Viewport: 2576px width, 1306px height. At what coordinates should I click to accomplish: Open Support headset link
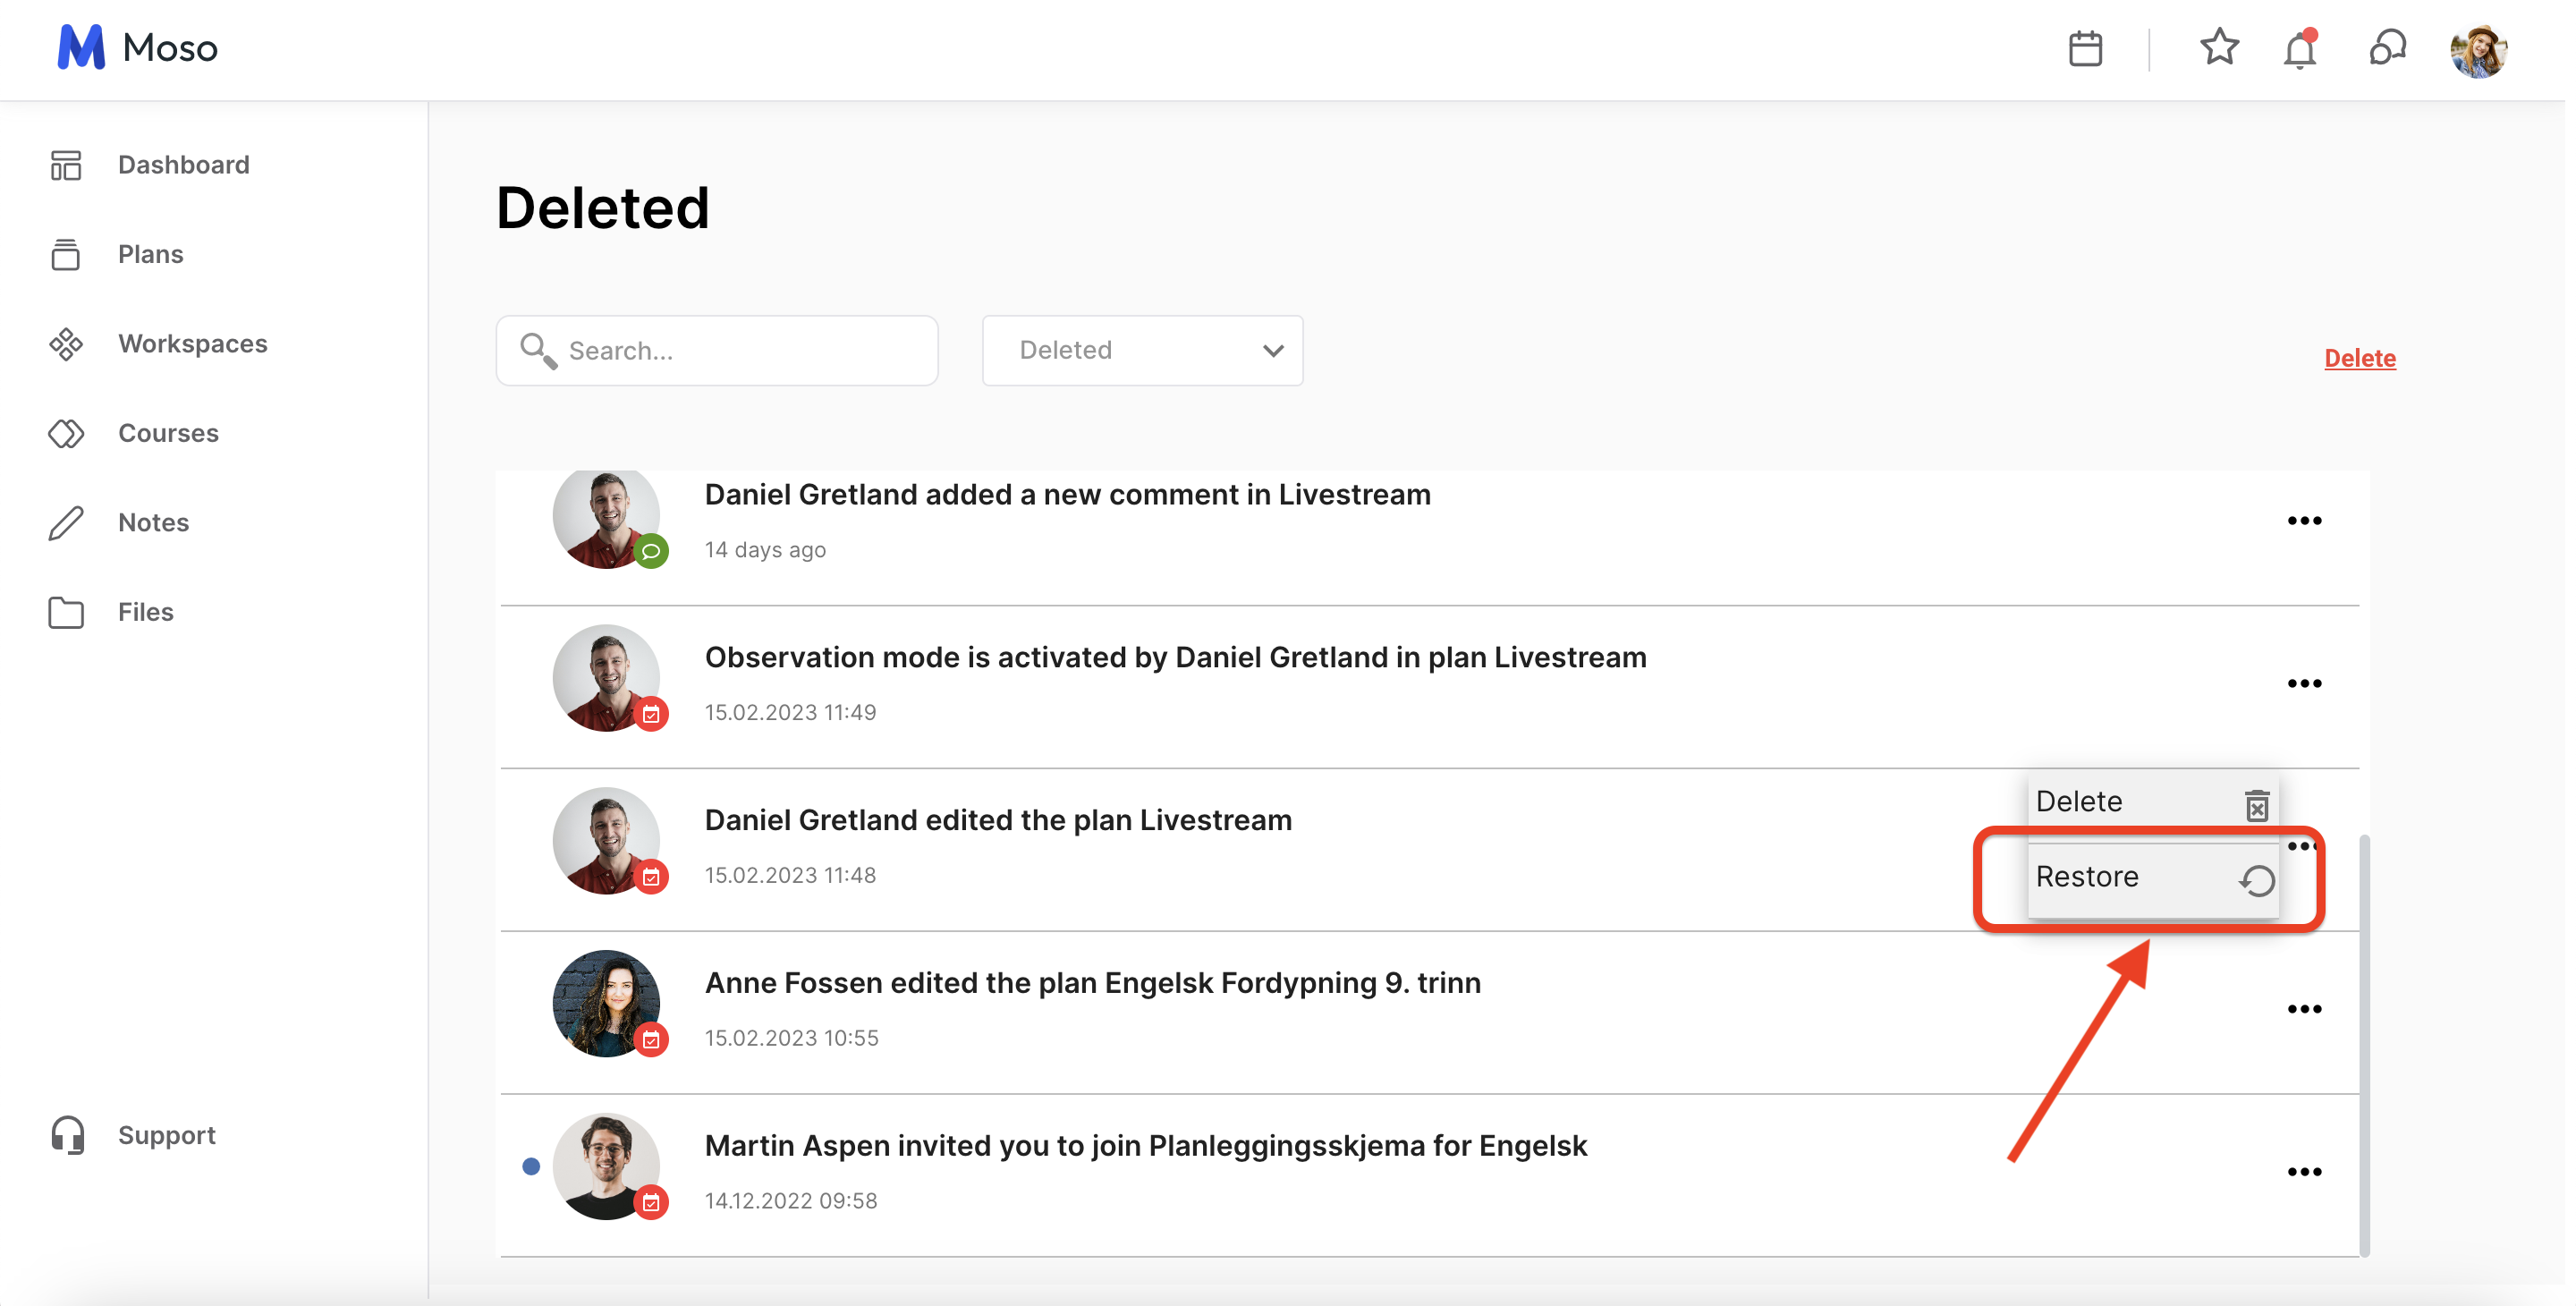[x=166, y=1135]
